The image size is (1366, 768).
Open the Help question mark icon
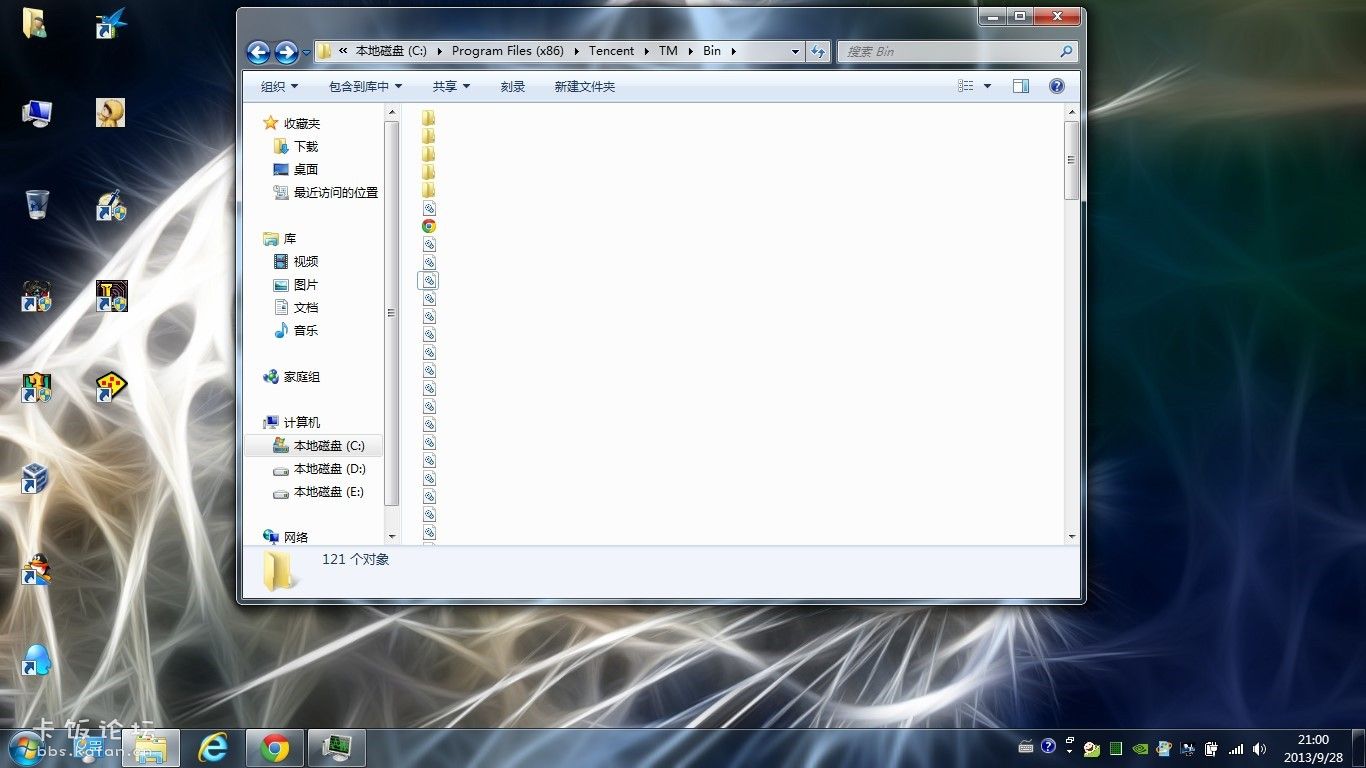click(x=1057, y=86)
